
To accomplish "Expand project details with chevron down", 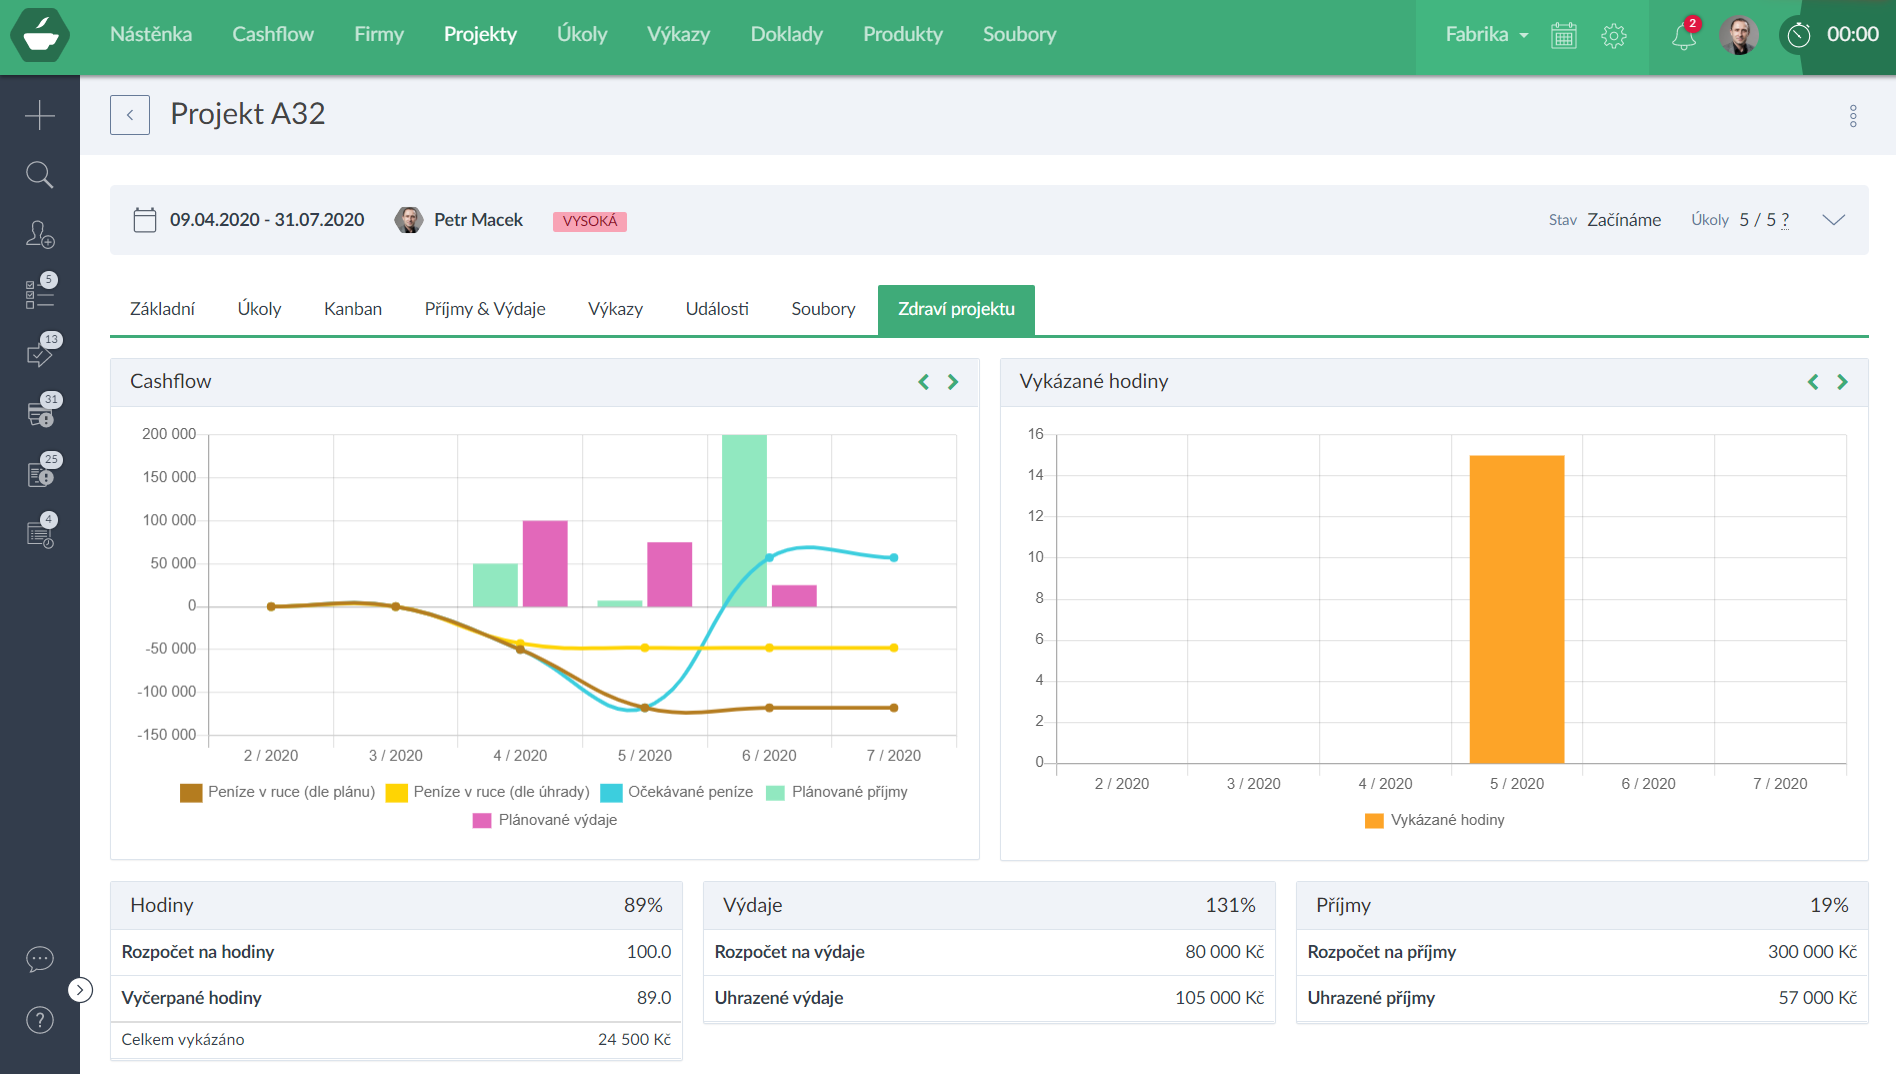I will [1833, 220].
